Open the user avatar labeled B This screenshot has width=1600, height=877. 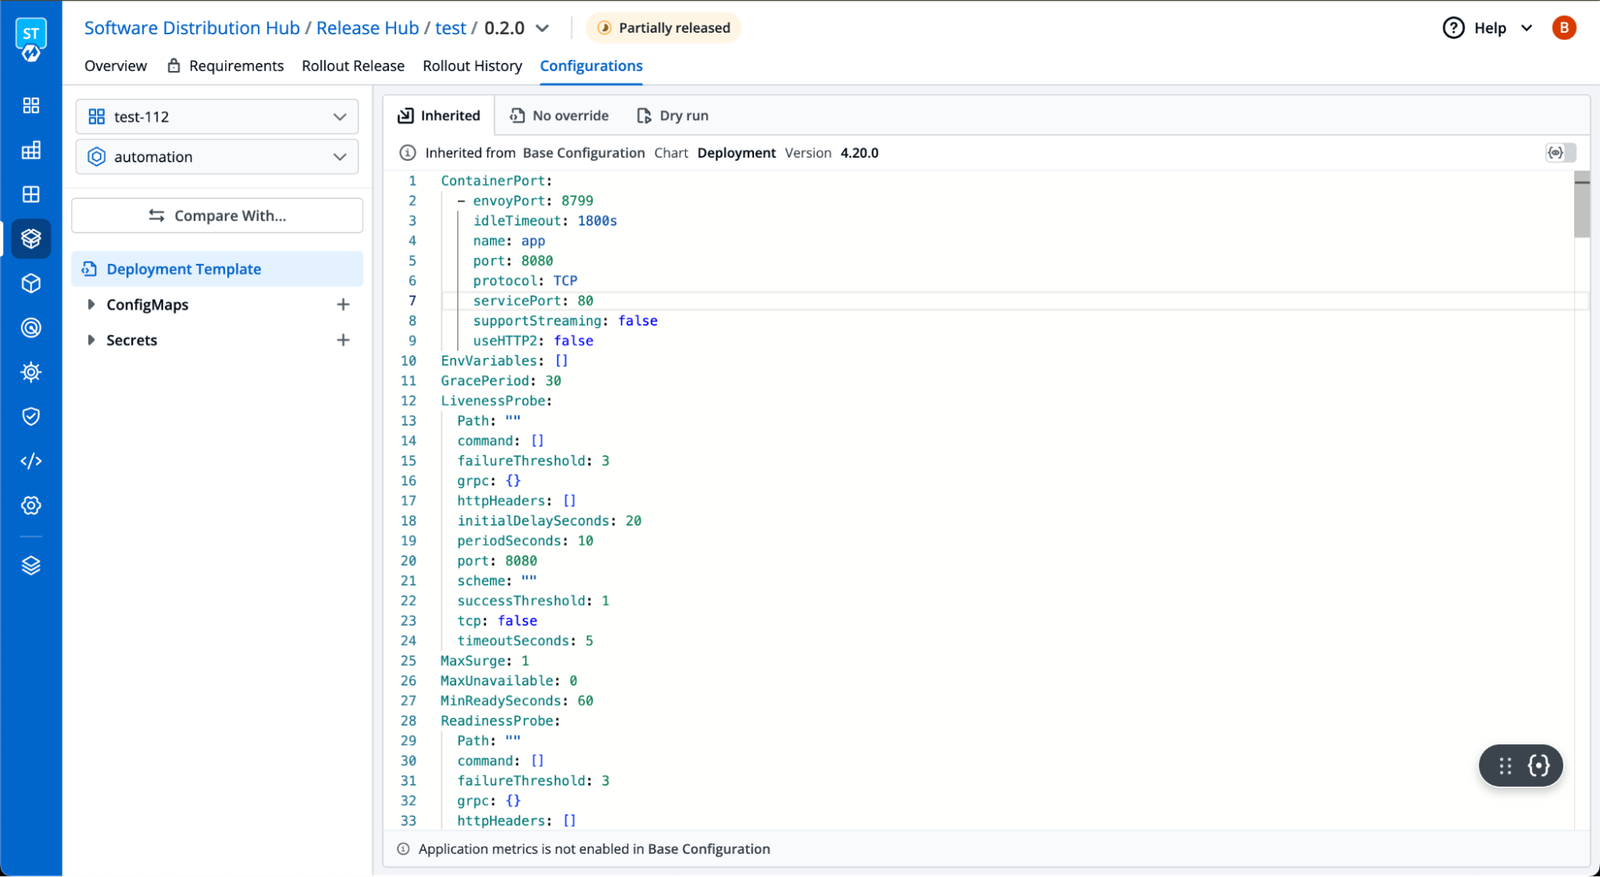[1564, 28]
